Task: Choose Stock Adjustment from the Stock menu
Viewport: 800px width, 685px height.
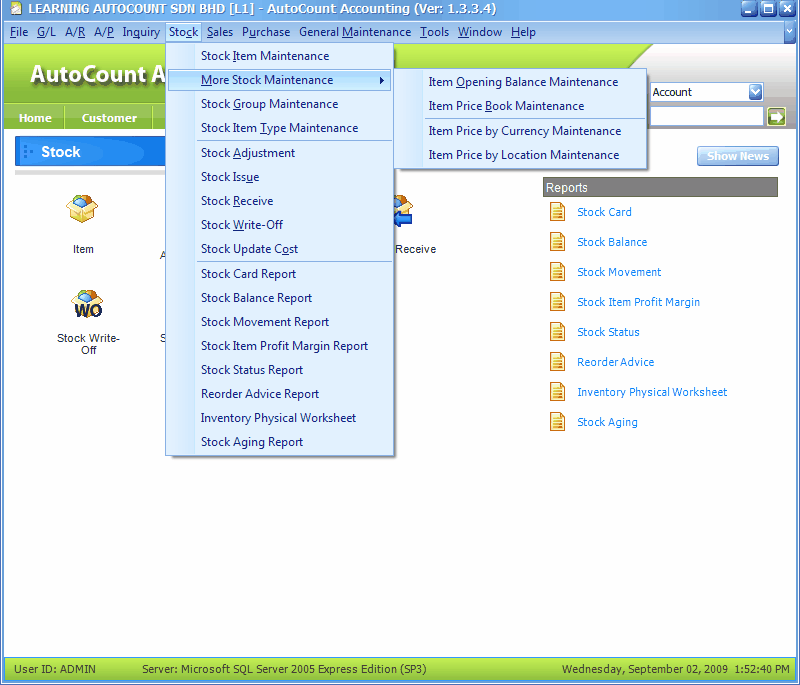Action: pyautogui.click(x=280, y=153)
